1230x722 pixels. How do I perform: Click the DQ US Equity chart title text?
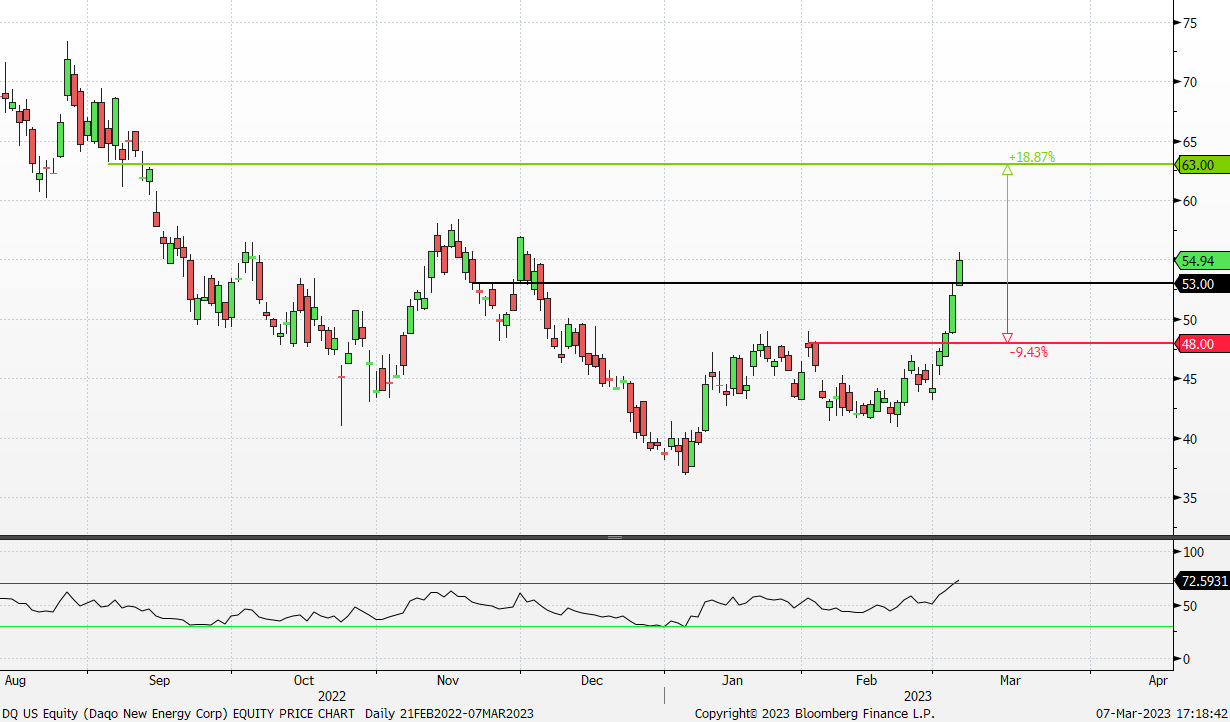270,713
